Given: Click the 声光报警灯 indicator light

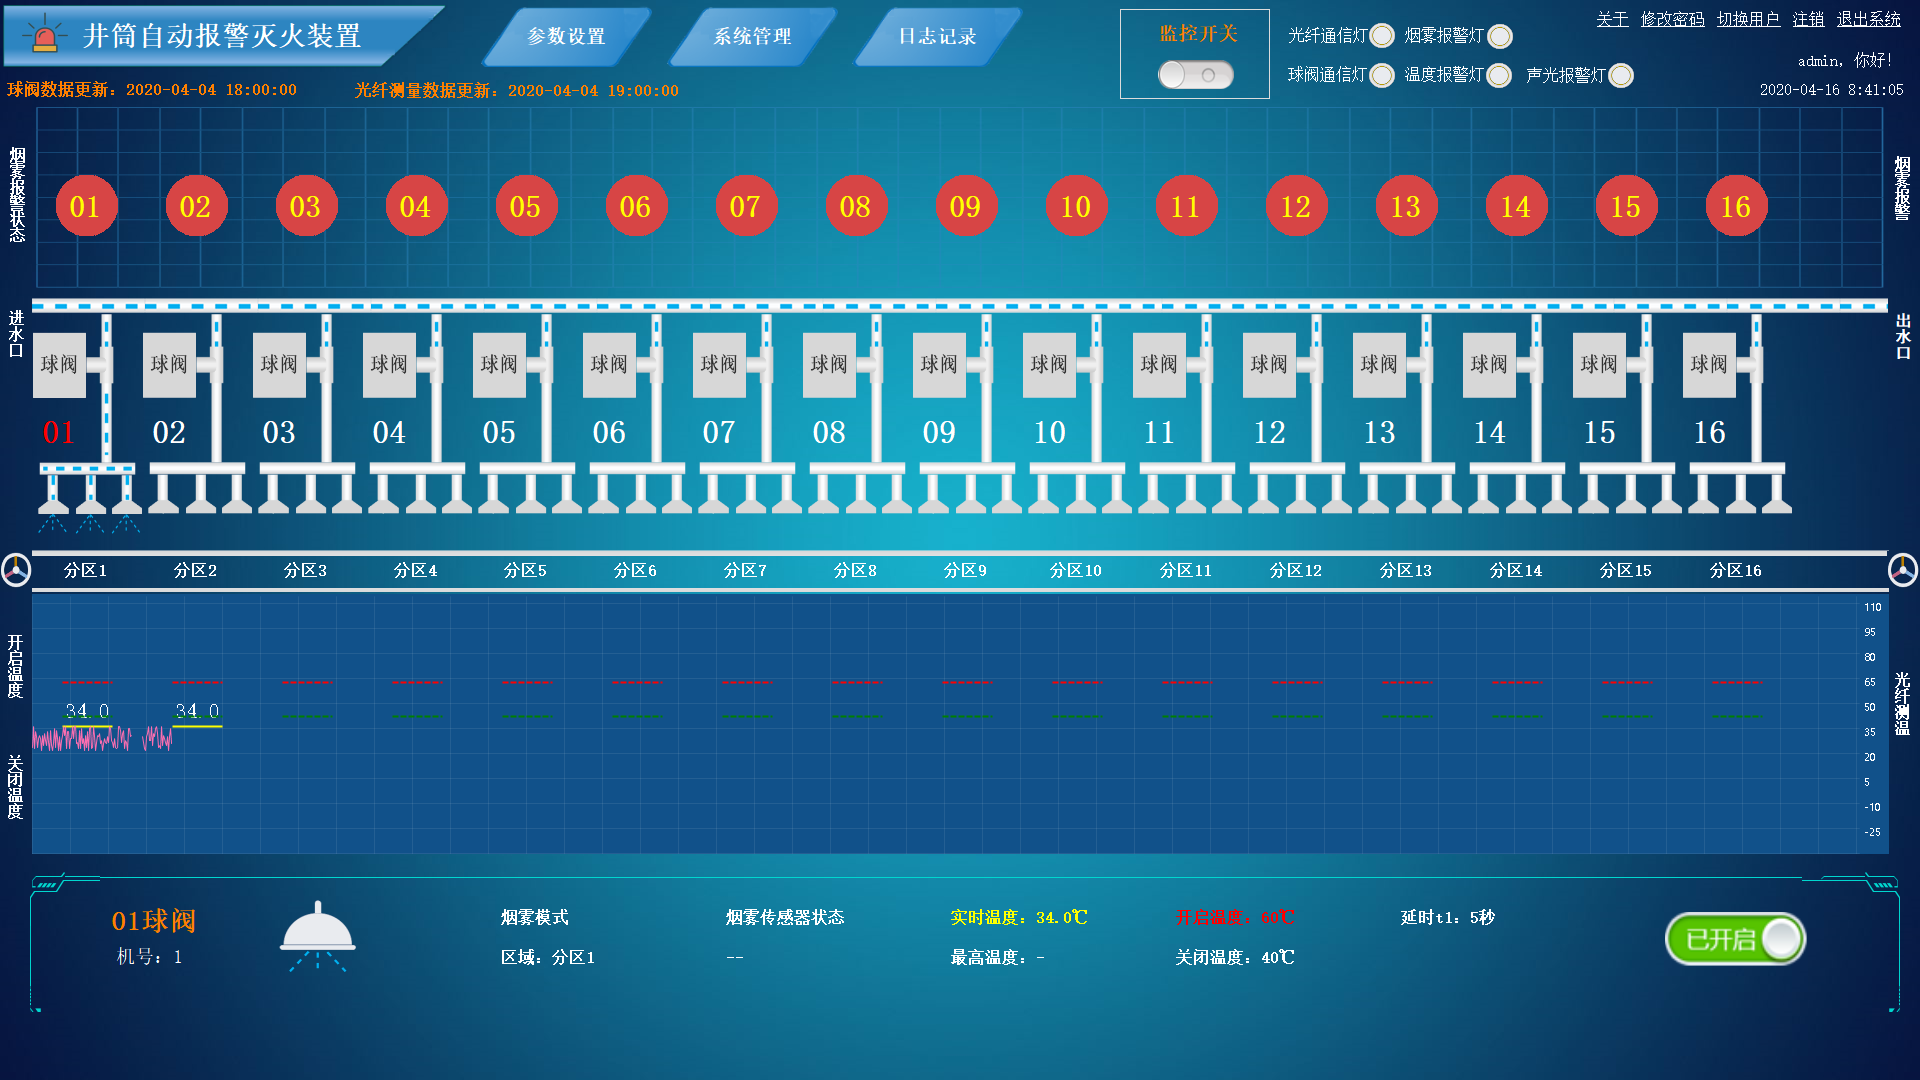Looking at the screenshot, I should click(x=1621, y=76).
